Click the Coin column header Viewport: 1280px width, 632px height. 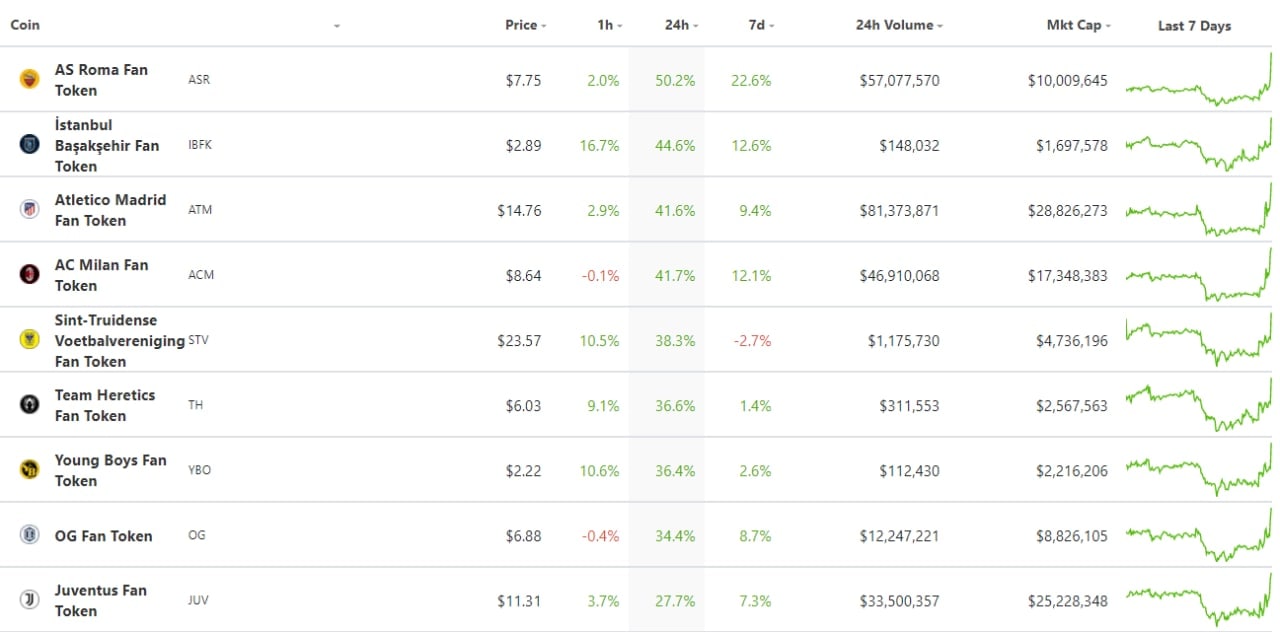(25, 25)
